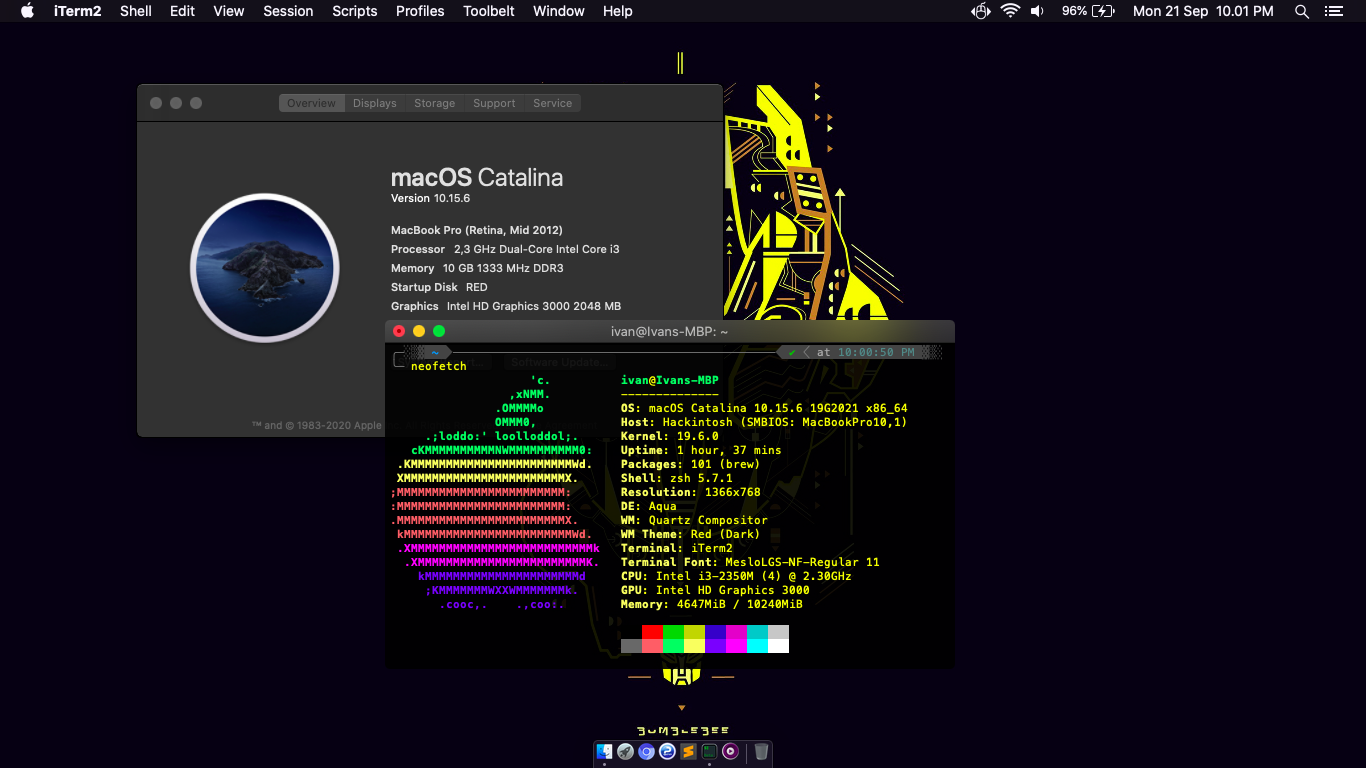Open the iTerm2 application menu
The image size is (1366, 768).
click(77, 11)
